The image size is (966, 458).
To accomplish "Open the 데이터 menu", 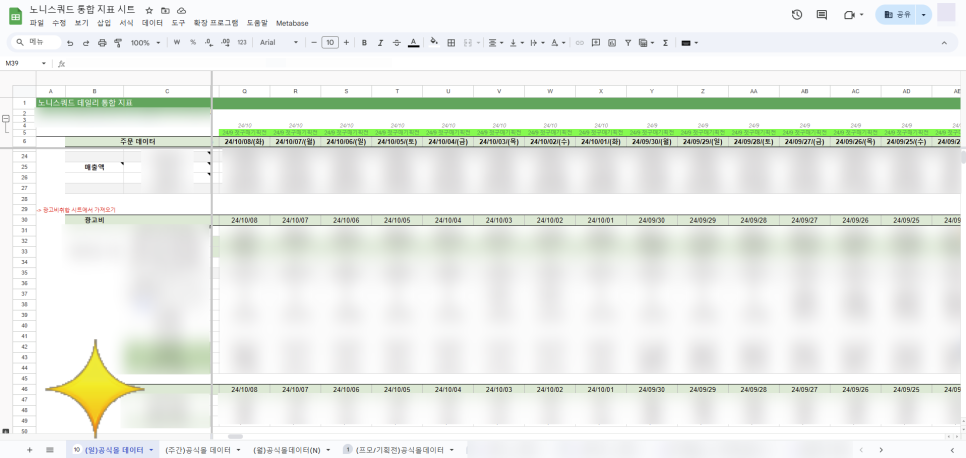I will coord(152,23).
